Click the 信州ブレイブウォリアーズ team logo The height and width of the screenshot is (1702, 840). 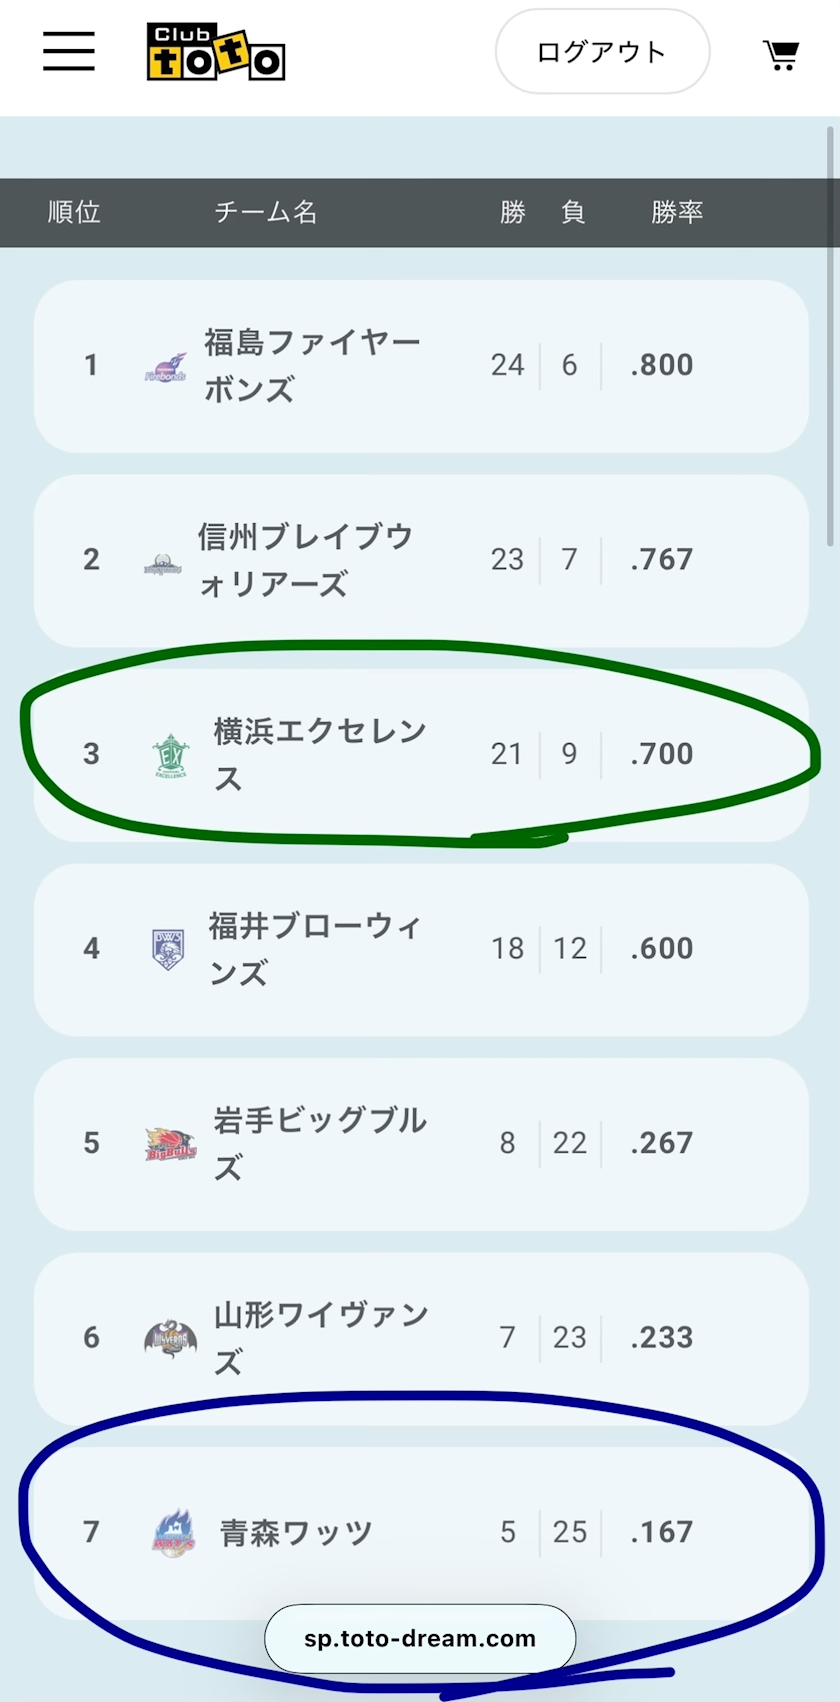(163, 564)
